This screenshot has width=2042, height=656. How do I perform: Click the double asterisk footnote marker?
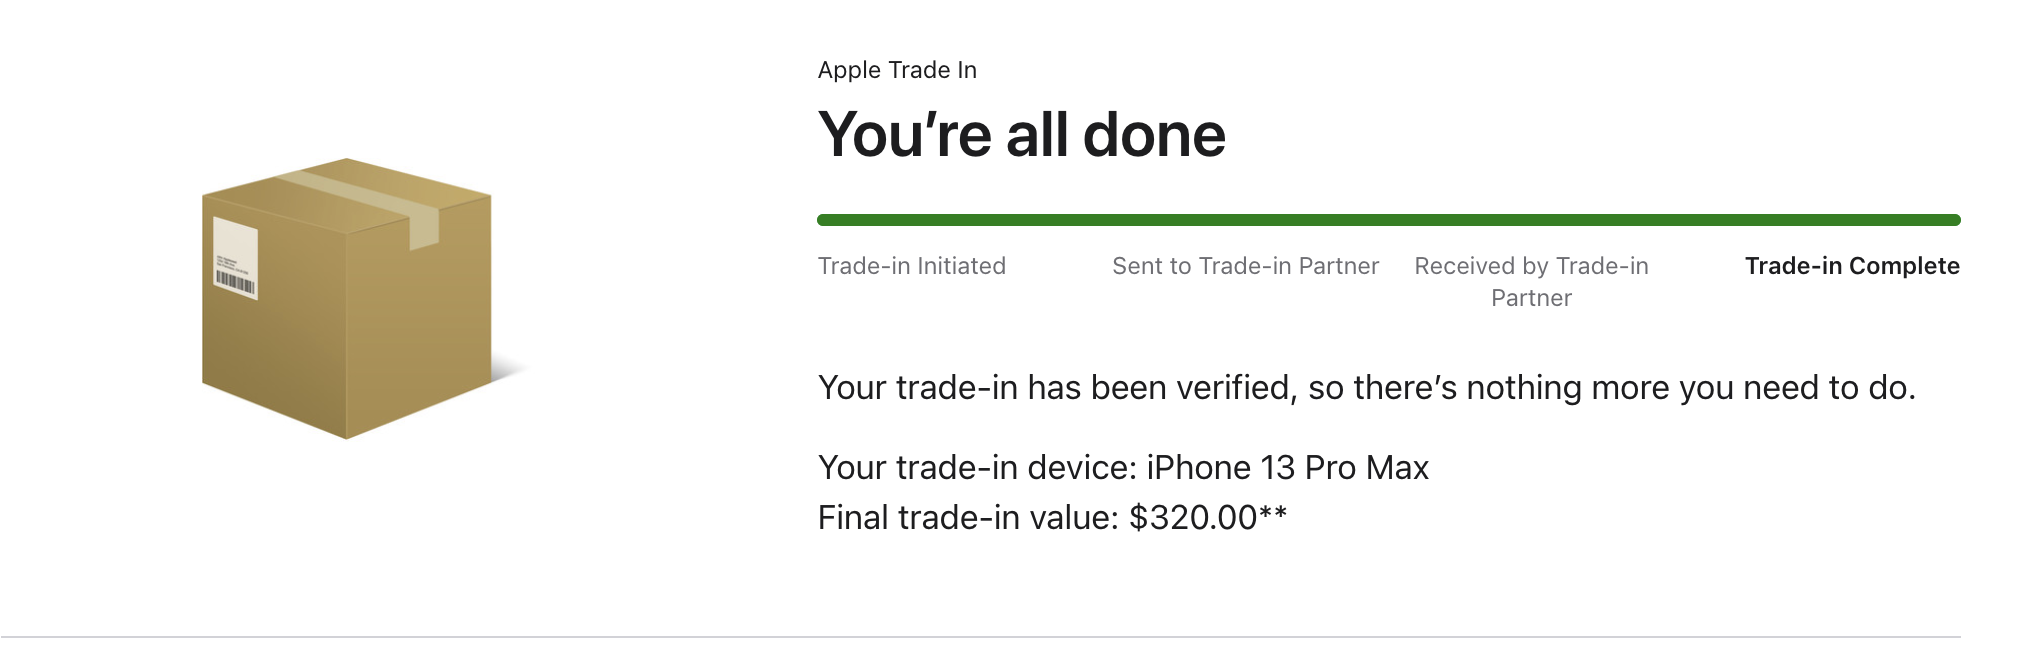point(1273,516)
